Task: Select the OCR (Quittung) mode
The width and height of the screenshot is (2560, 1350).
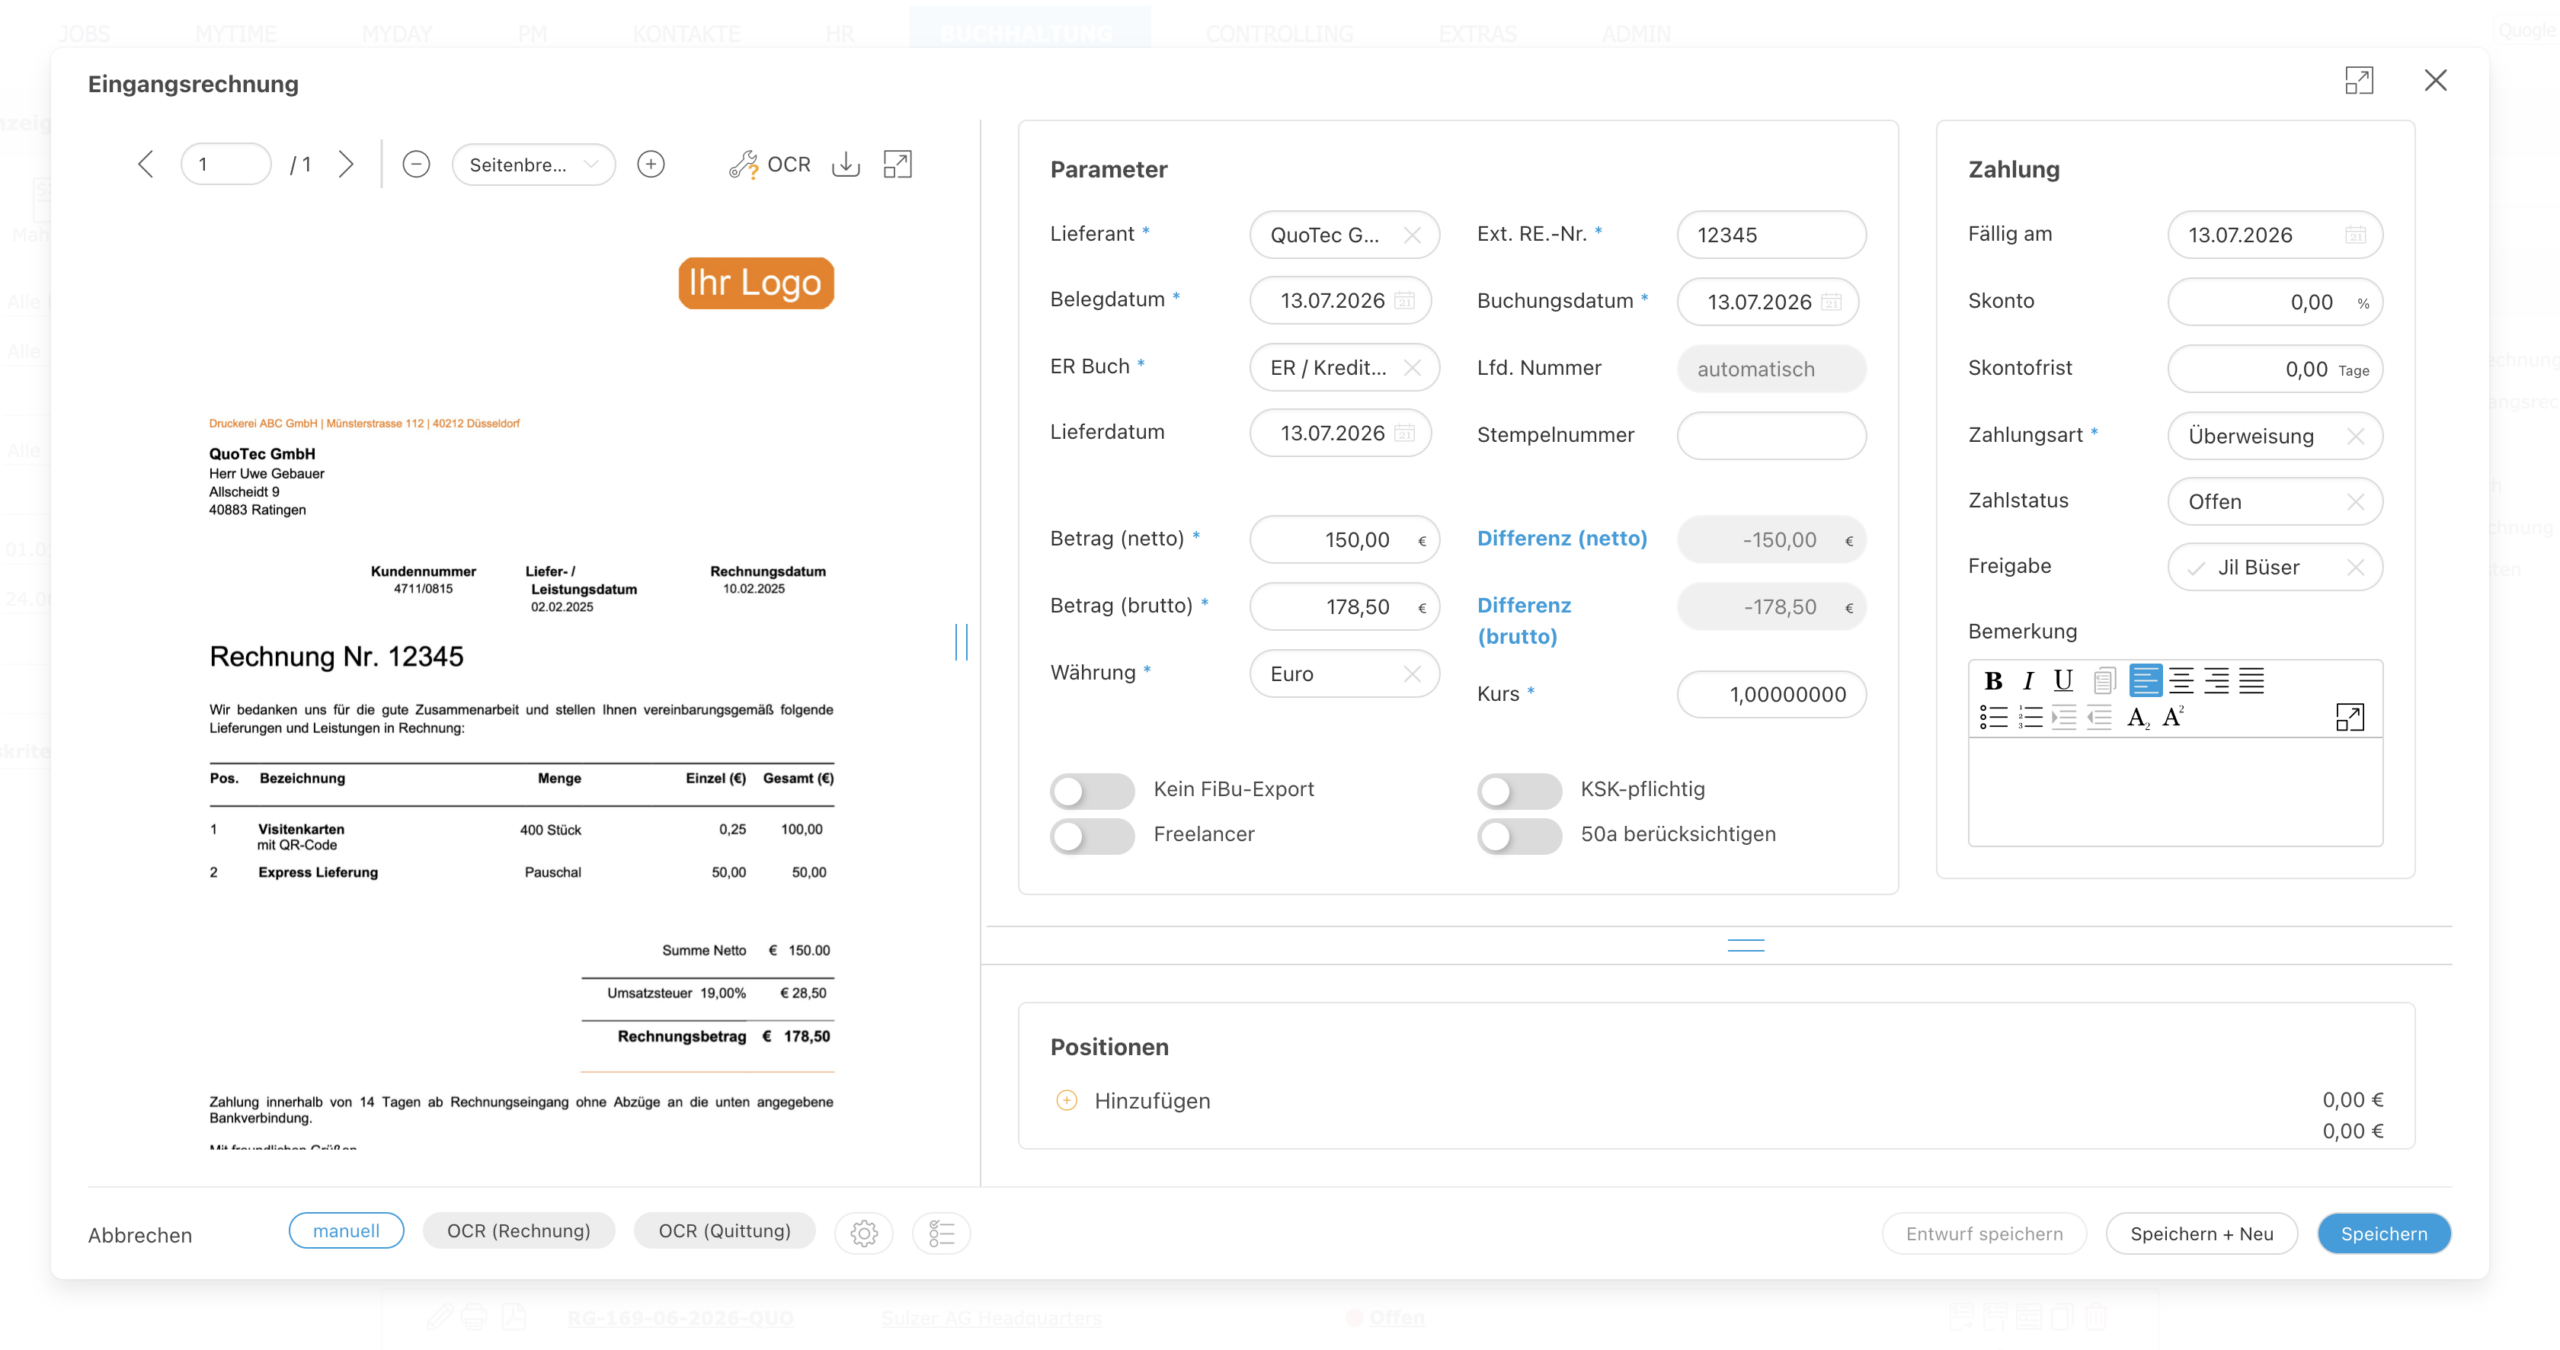Action: (724, 1231)
